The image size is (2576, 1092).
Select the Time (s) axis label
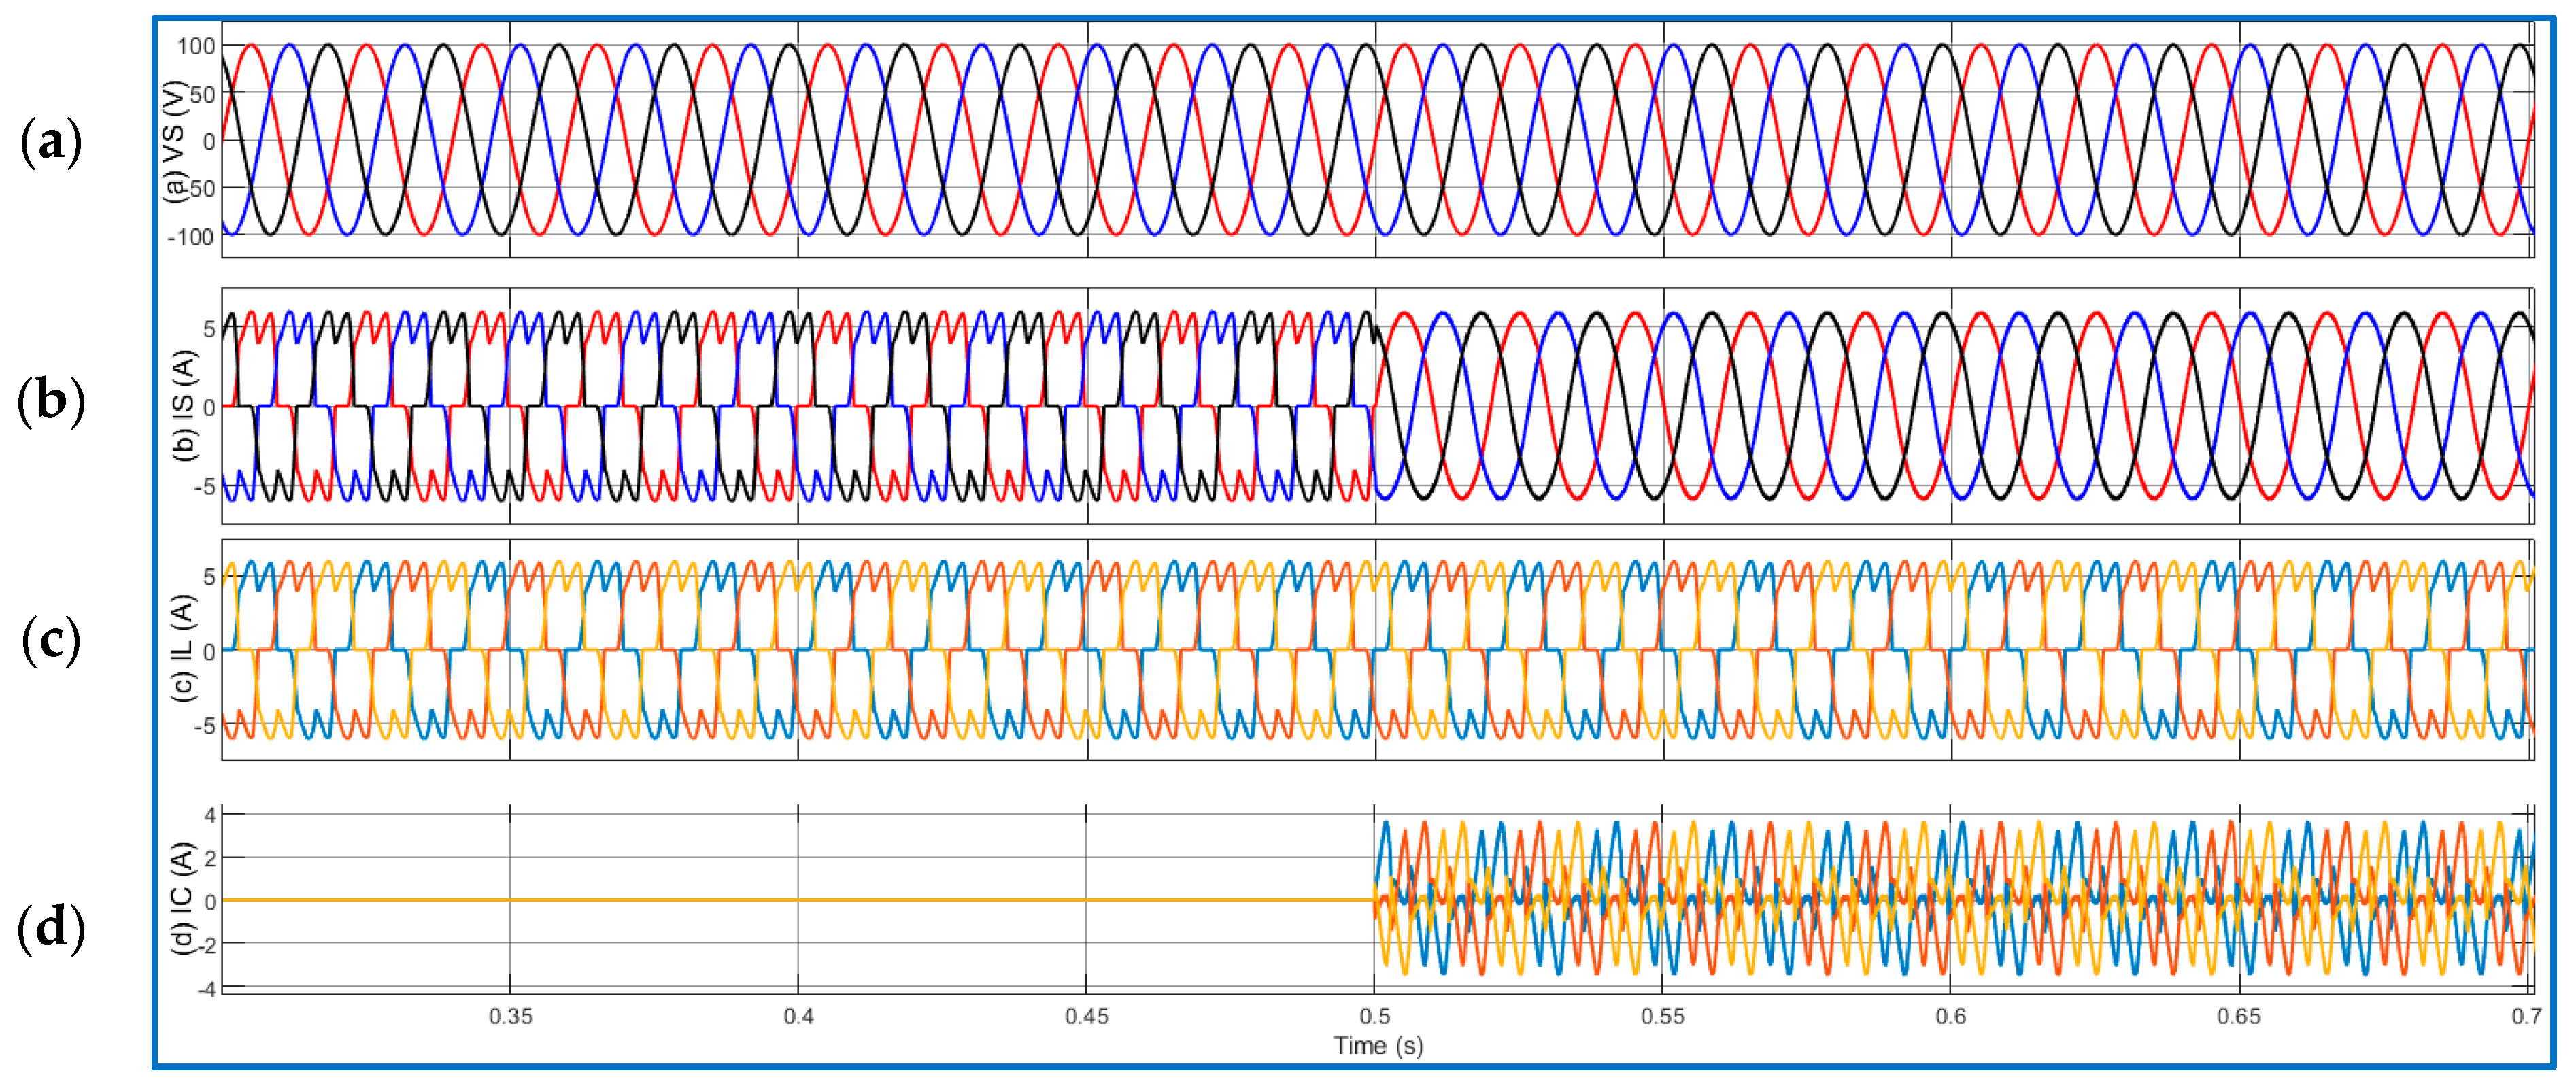[x=1377, y=1046]
